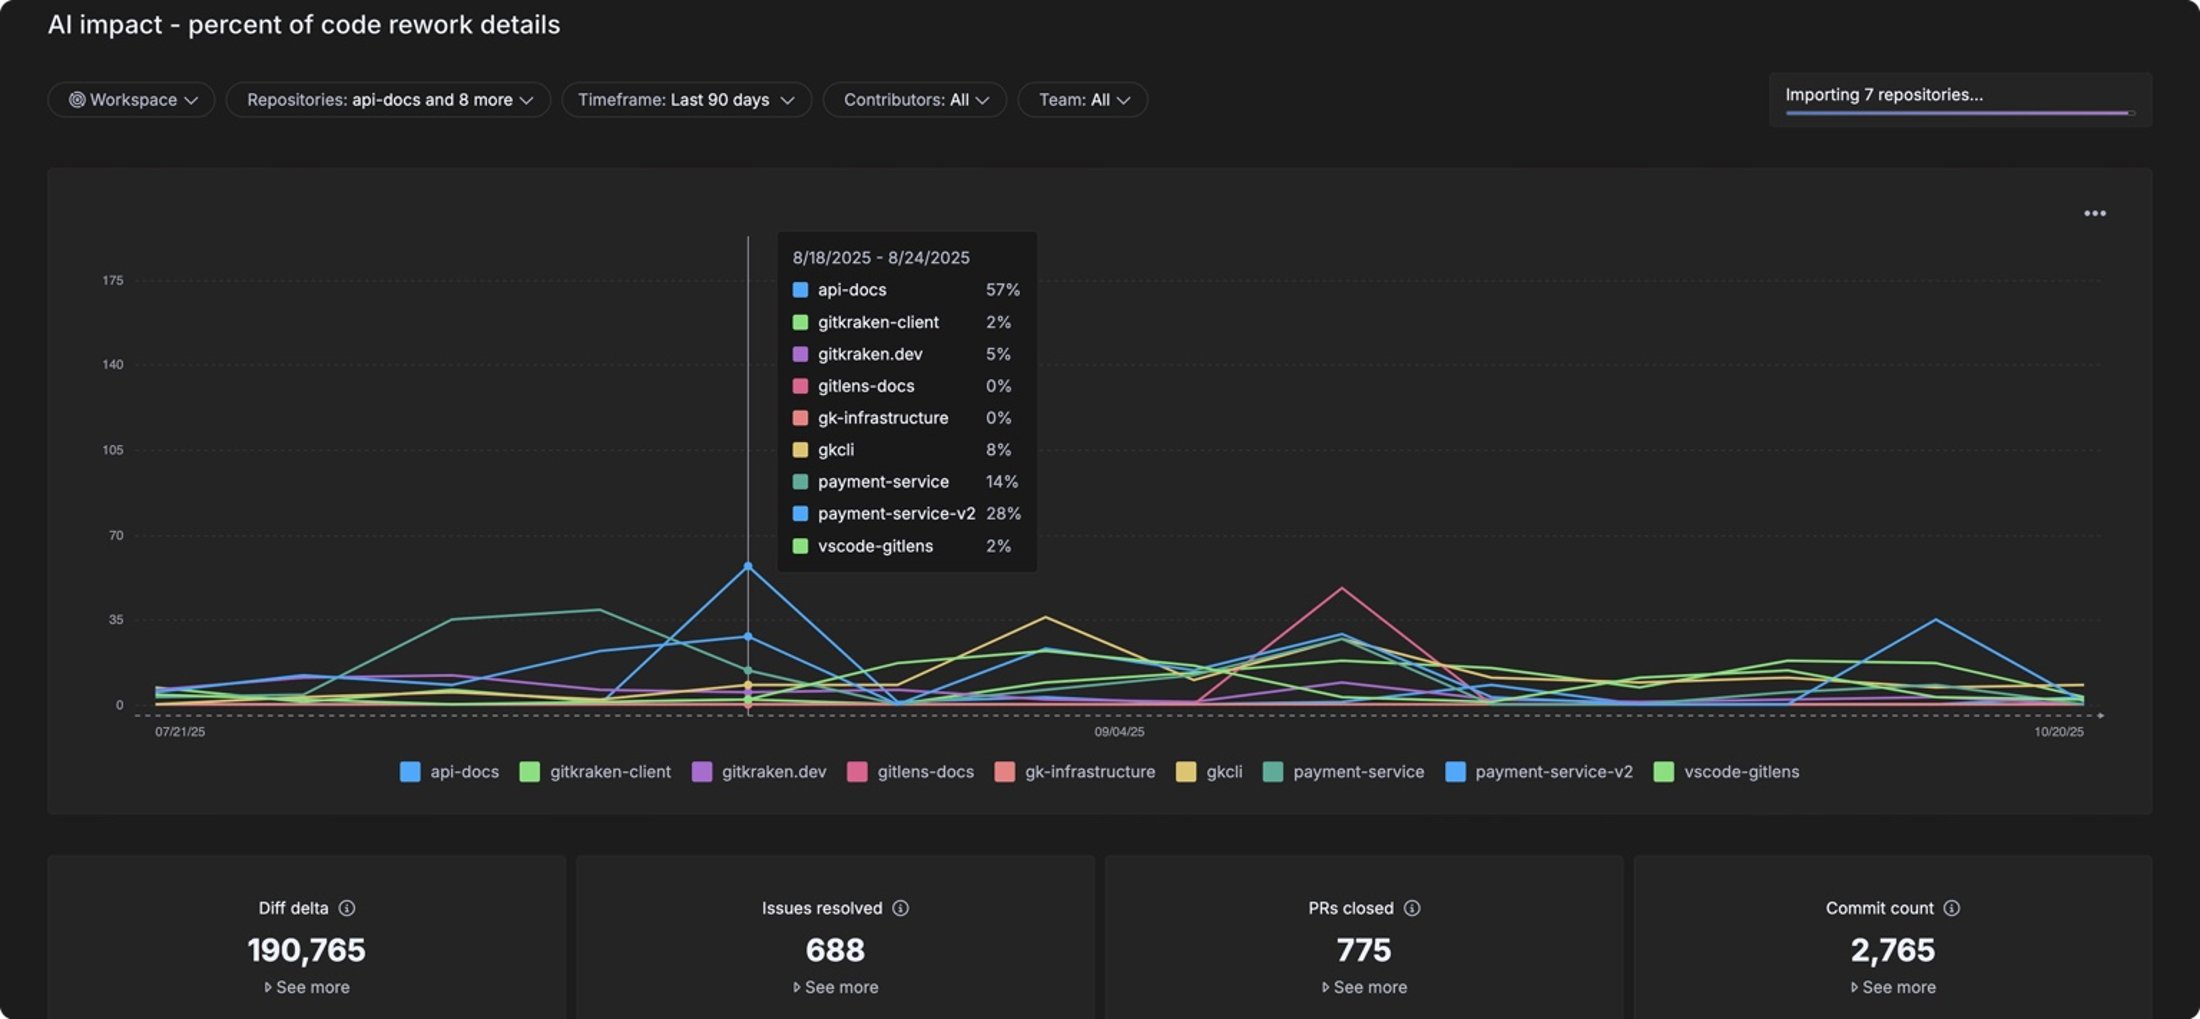Expand See more under Issues resolved
Screen dimensions: 2200x1019
[835, 987]
